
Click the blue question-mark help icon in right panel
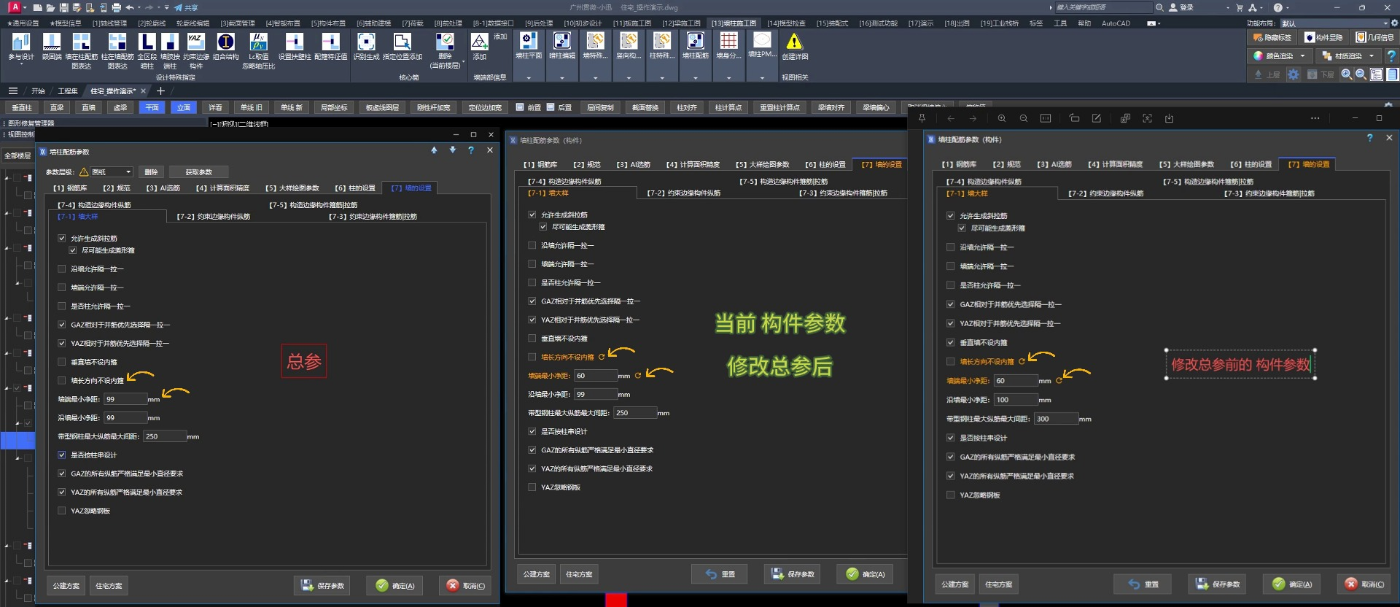[x=1390, y=56]
